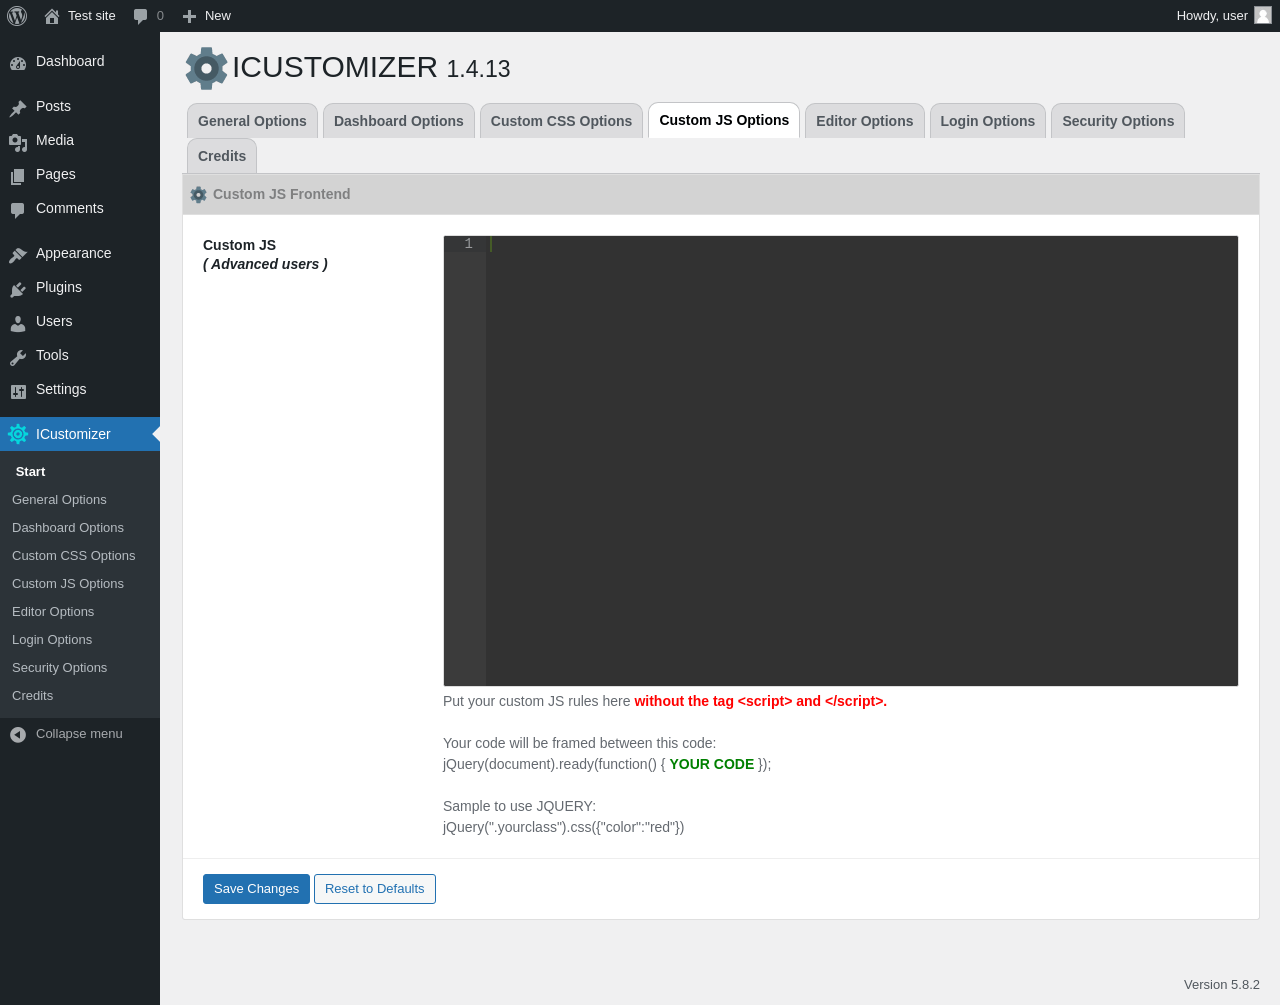Click the Pages icon in sidebar
The height and width of the screenshot is (1005, 1280).
coord(18,175)
